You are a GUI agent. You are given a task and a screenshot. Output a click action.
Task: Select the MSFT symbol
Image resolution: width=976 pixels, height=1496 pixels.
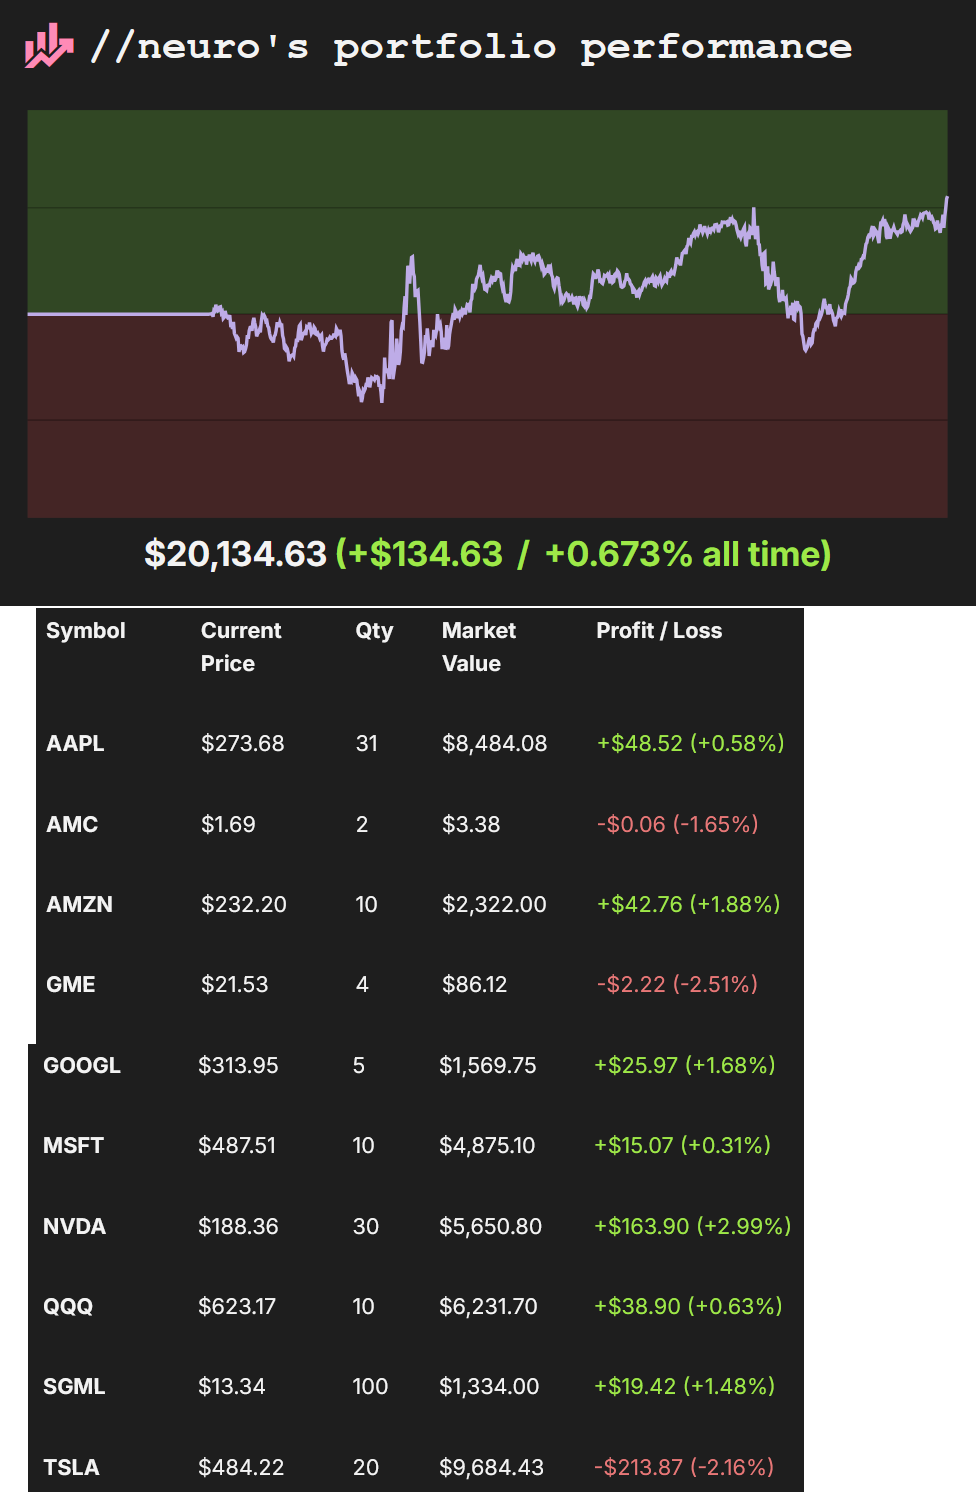[73, 1146]
